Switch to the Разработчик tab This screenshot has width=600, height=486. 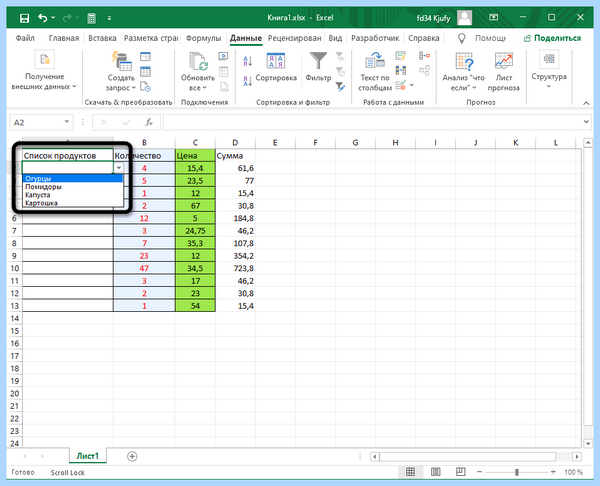click(x=375, y=38)
